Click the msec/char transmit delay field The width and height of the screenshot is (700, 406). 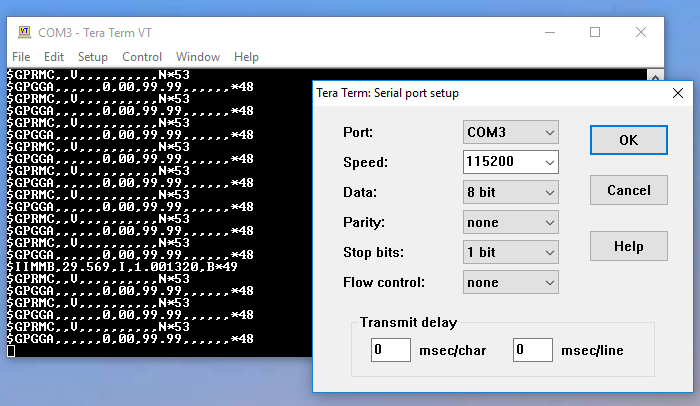pyautogui.click(x=391, y=350)
